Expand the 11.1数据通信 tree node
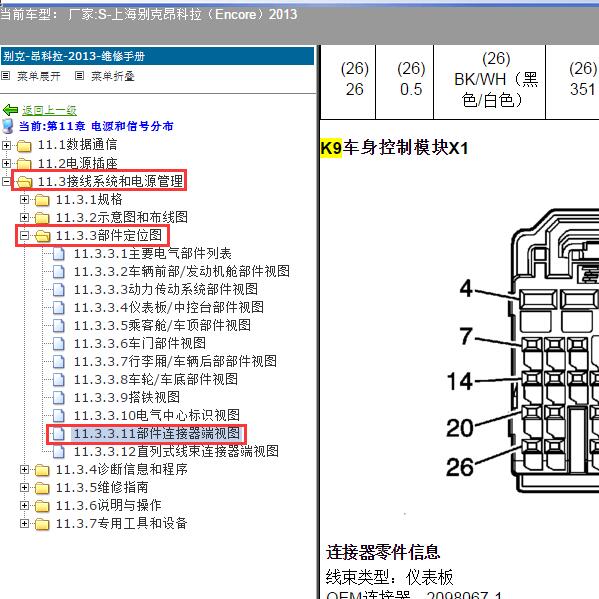This screenshot has height=599, width=599. [6, 145]
